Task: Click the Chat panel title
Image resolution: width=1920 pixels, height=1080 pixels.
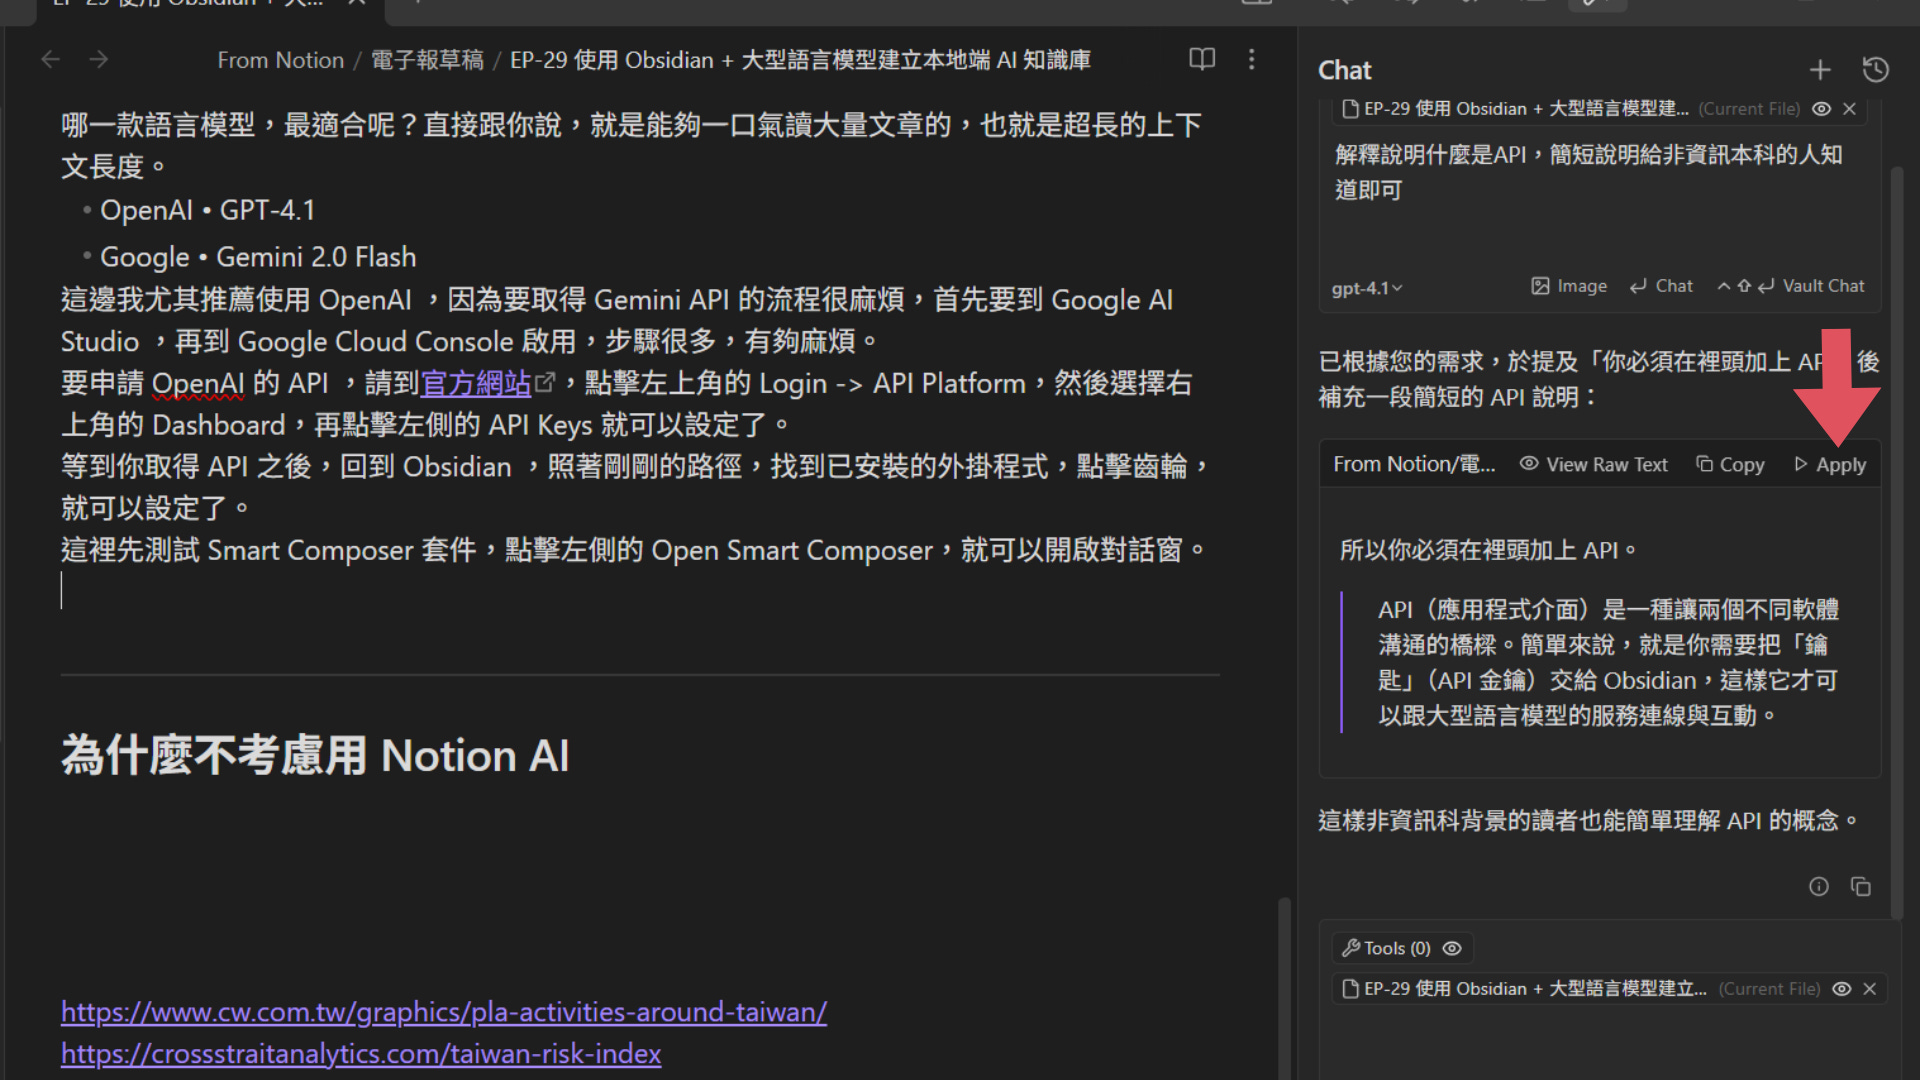Action: click(1345, 70)
